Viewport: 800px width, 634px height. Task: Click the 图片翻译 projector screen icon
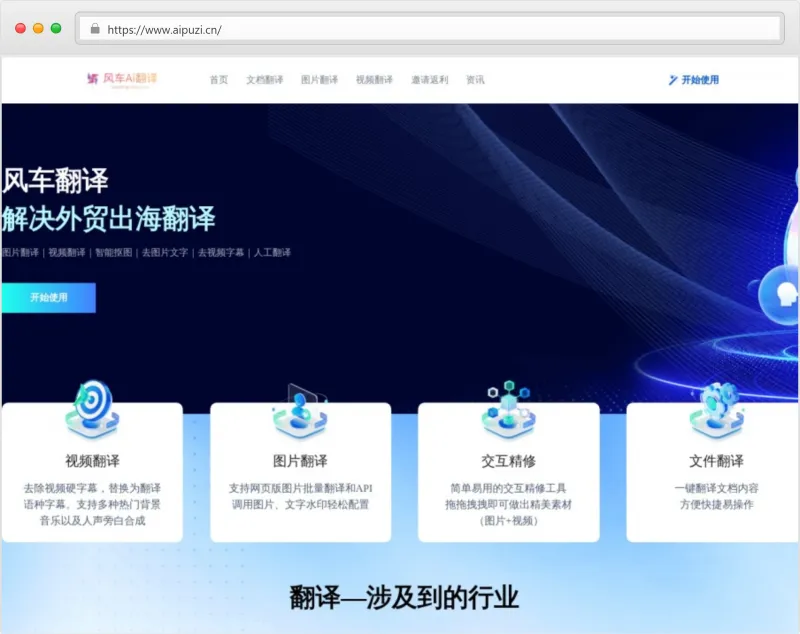click(x=300, y=403)
